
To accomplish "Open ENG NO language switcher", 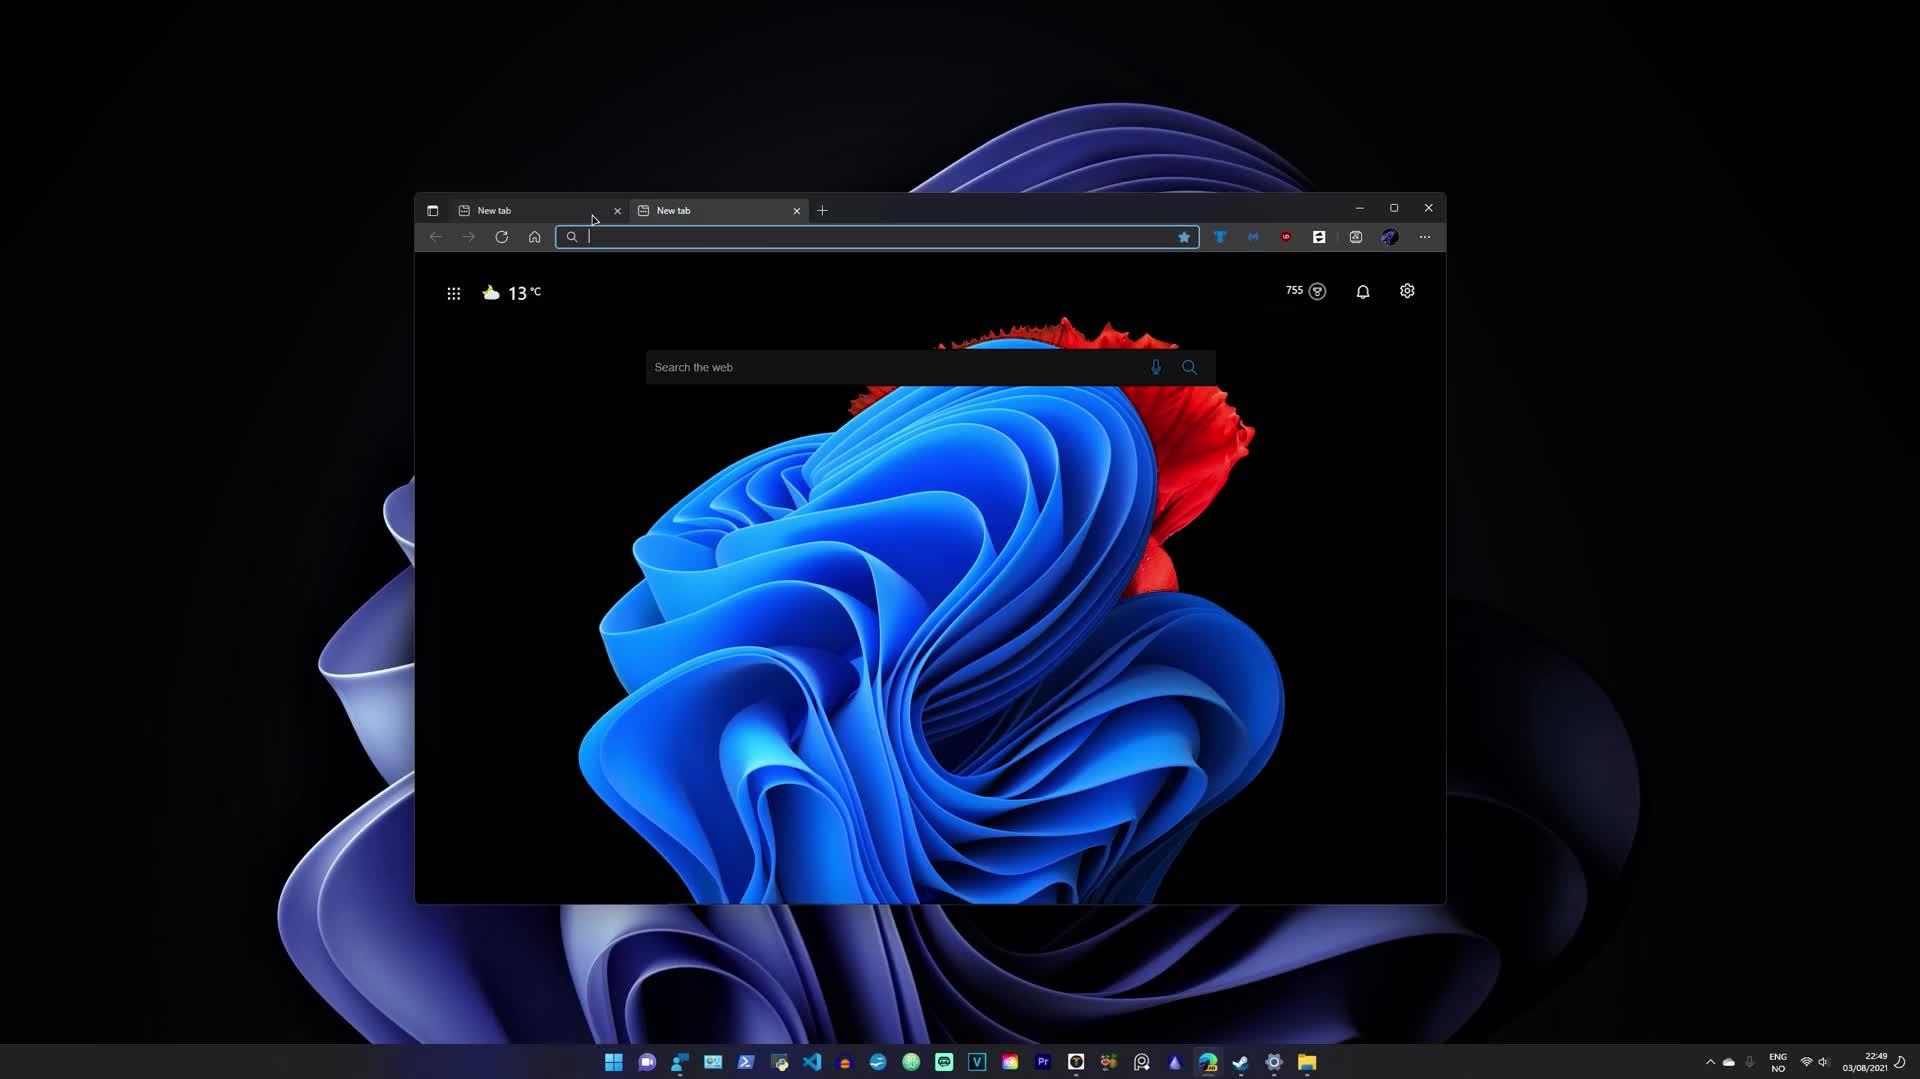I will (1778, 1062).
